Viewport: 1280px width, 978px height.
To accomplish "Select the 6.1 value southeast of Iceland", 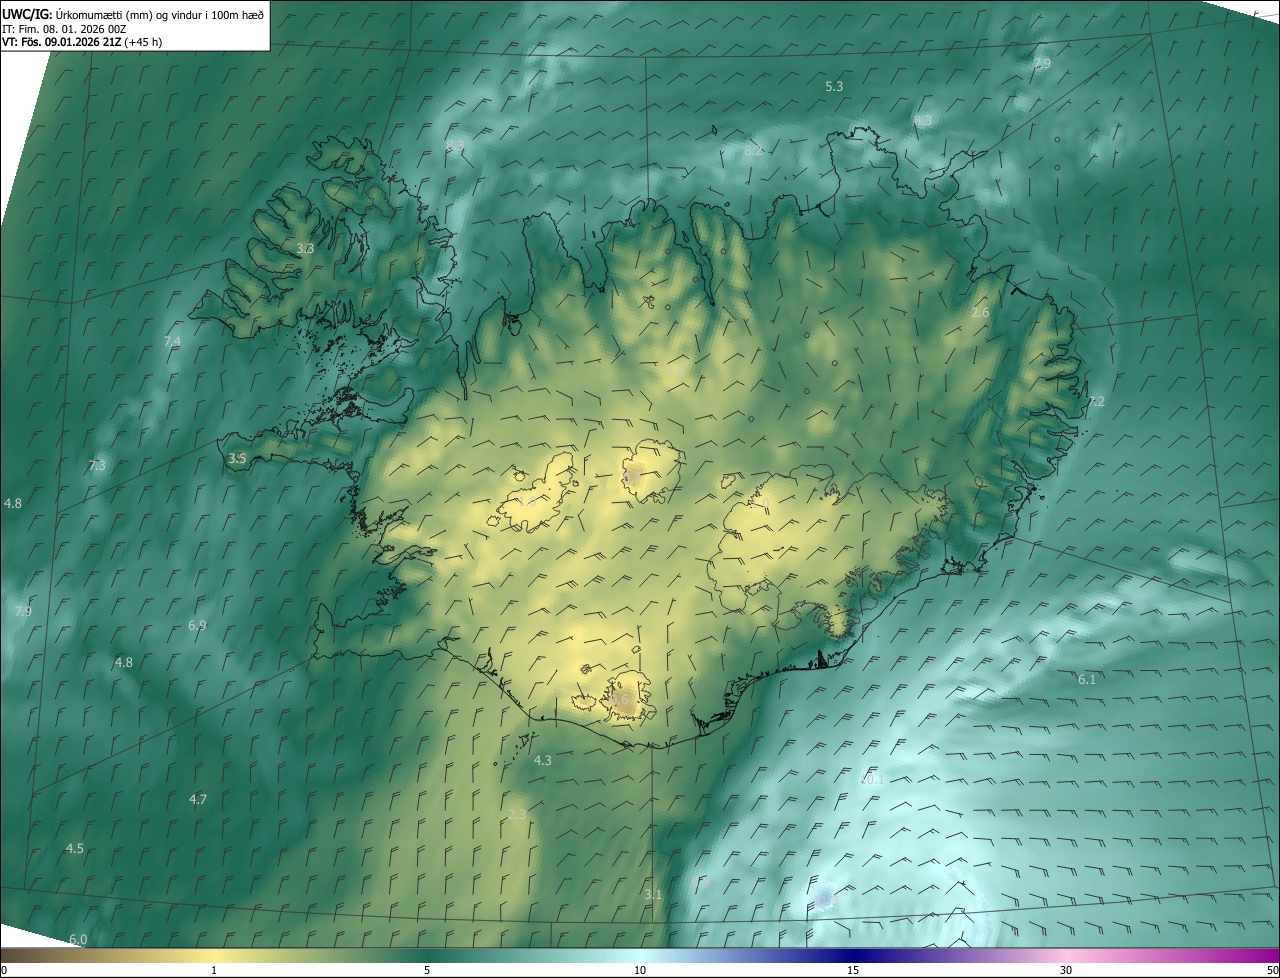I will 1087,679.
